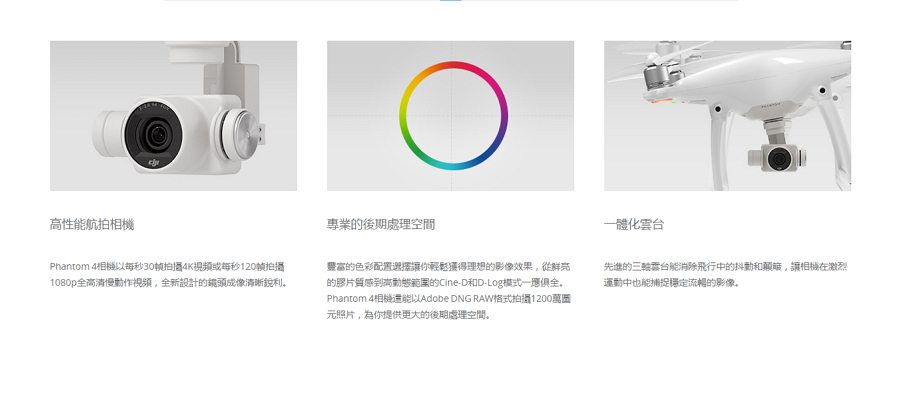Click the Adobe DNG RAW description paragraph
The width and height of the screenshot is (900, 400).
(449, 290)
